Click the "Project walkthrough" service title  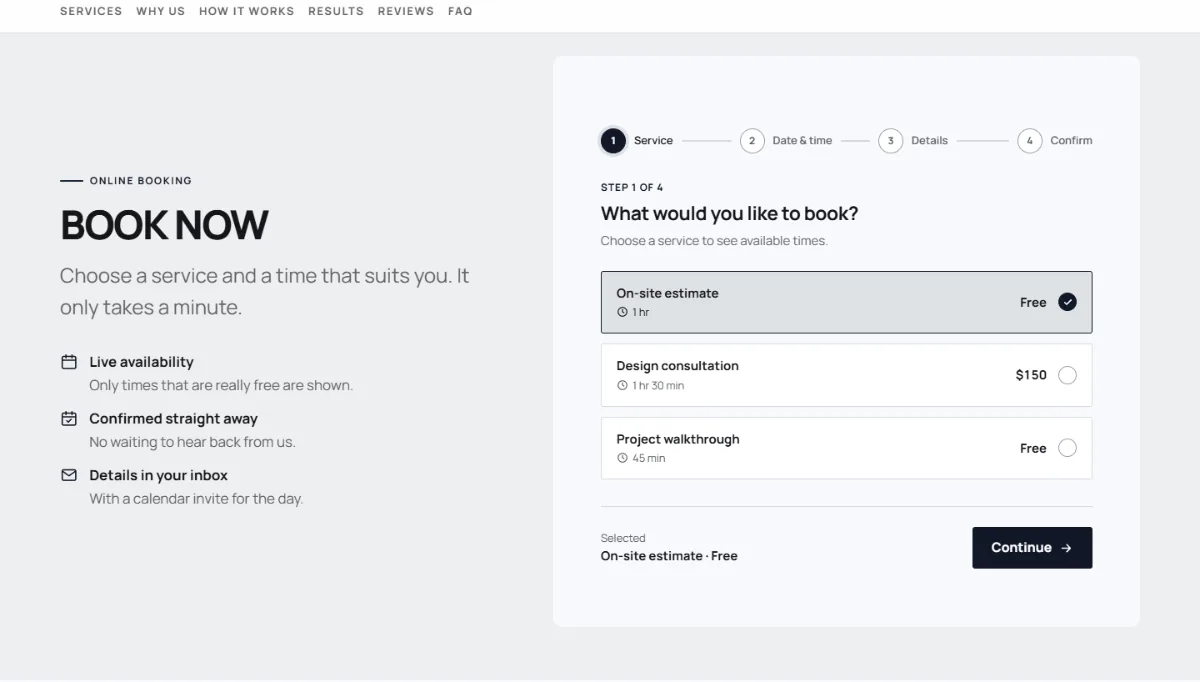pos(678,439)
